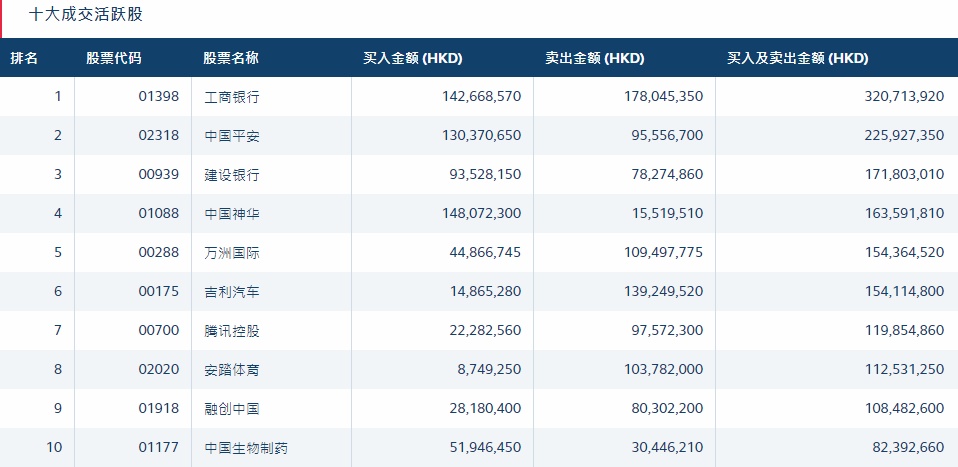Select the 工商银行 stock name

pos(232,97)
